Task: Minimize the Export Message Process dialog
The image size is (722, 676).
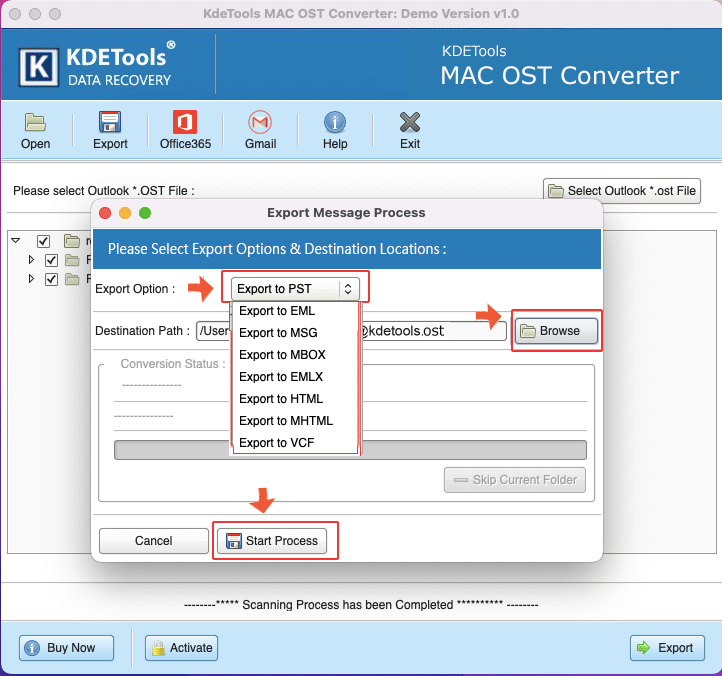Action: pyautogui.click(x=125, y=213)
